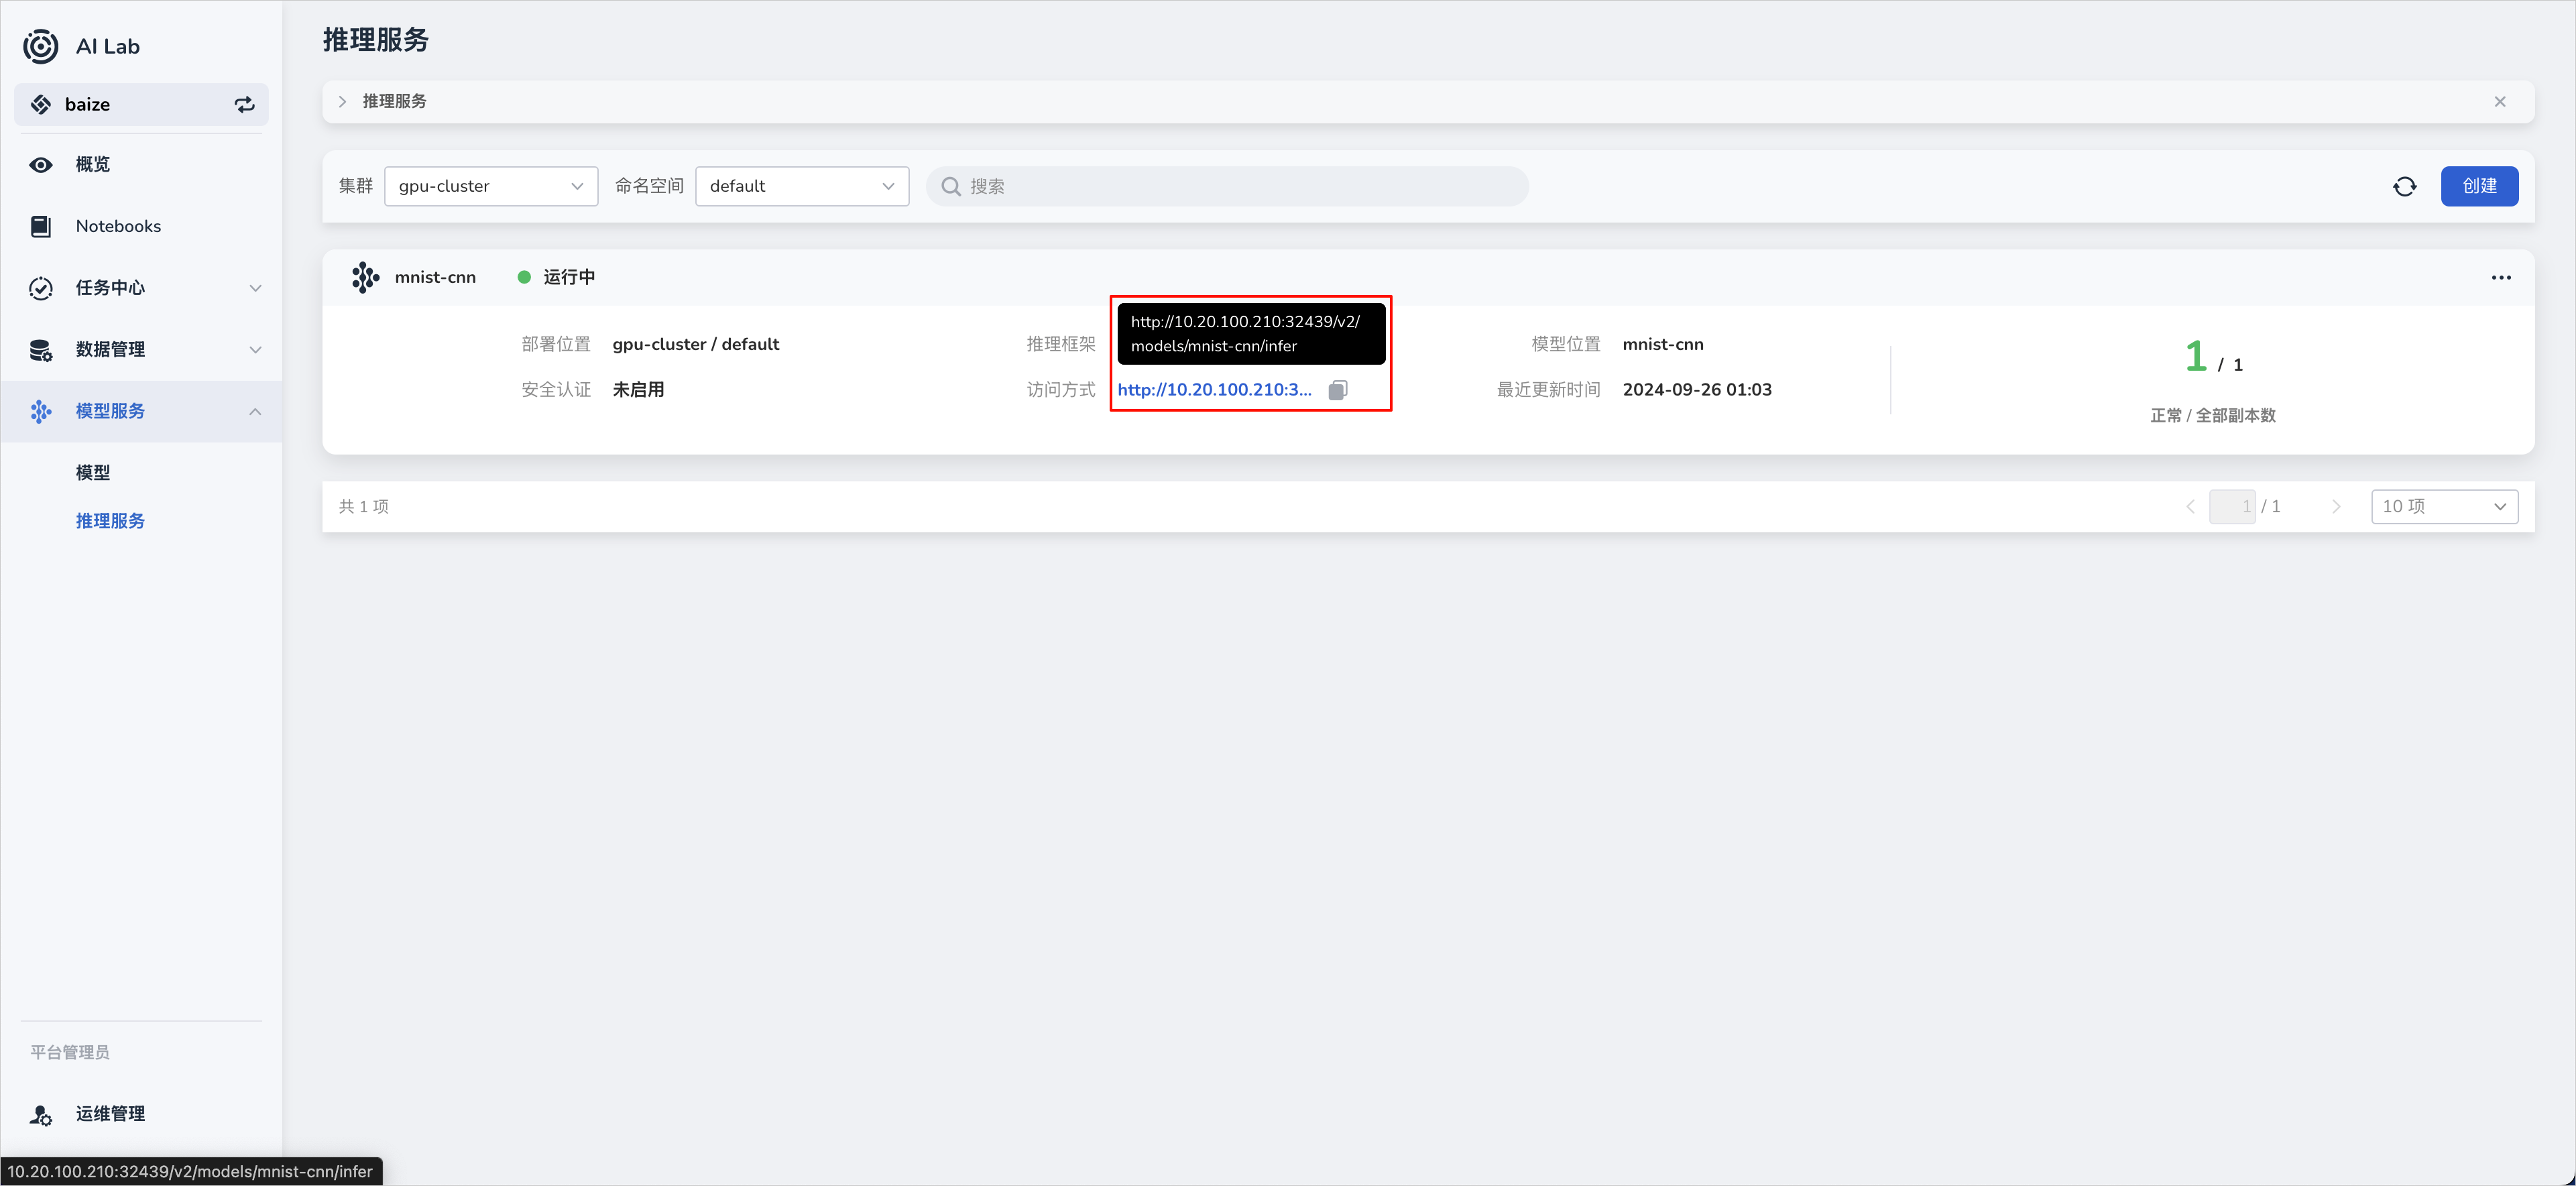Select the baize workspace entry
Image resolution: width=2576 pixels, height=1186 pixels.
(141, 105)
